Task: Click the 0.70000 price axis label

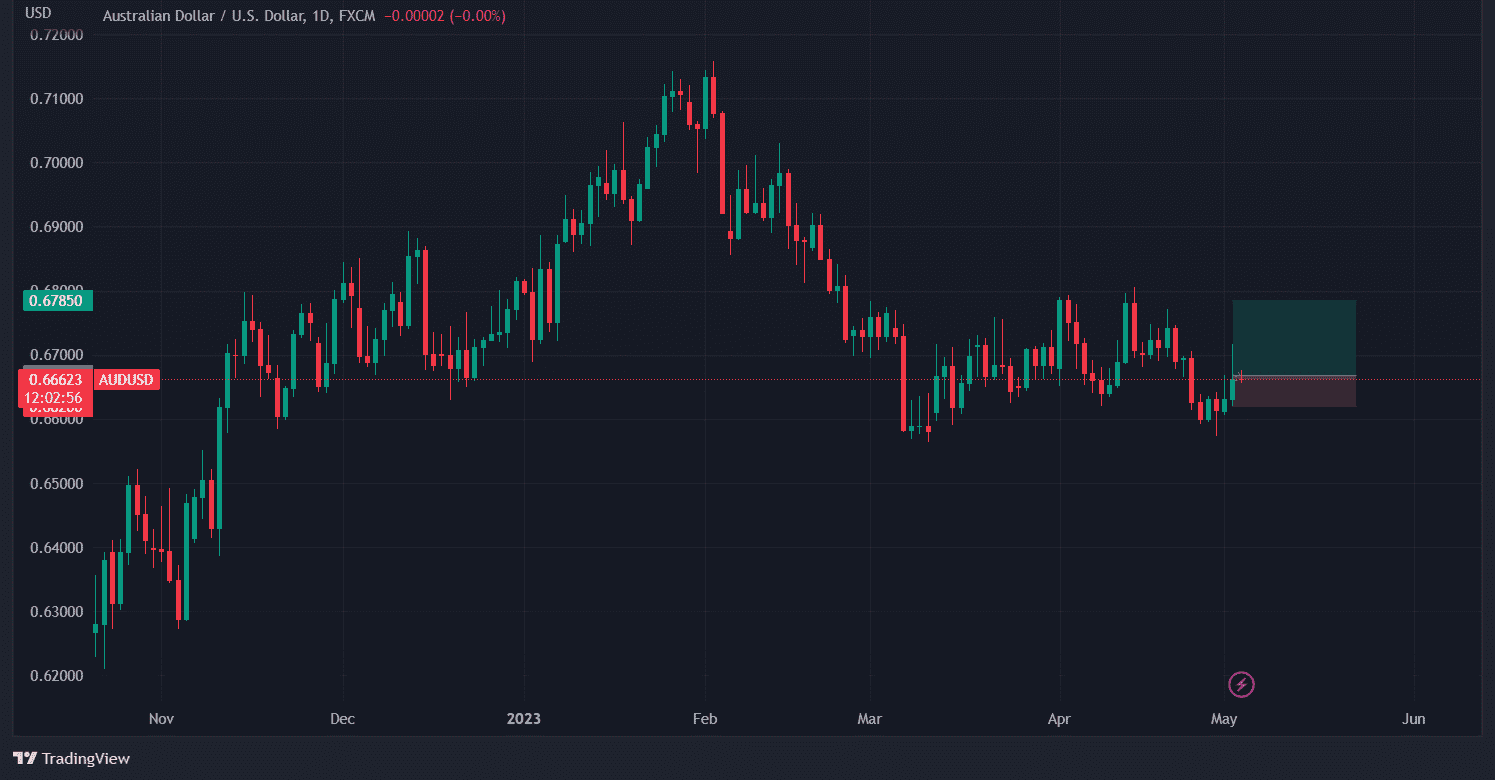Action: click(x=57, y=163)
